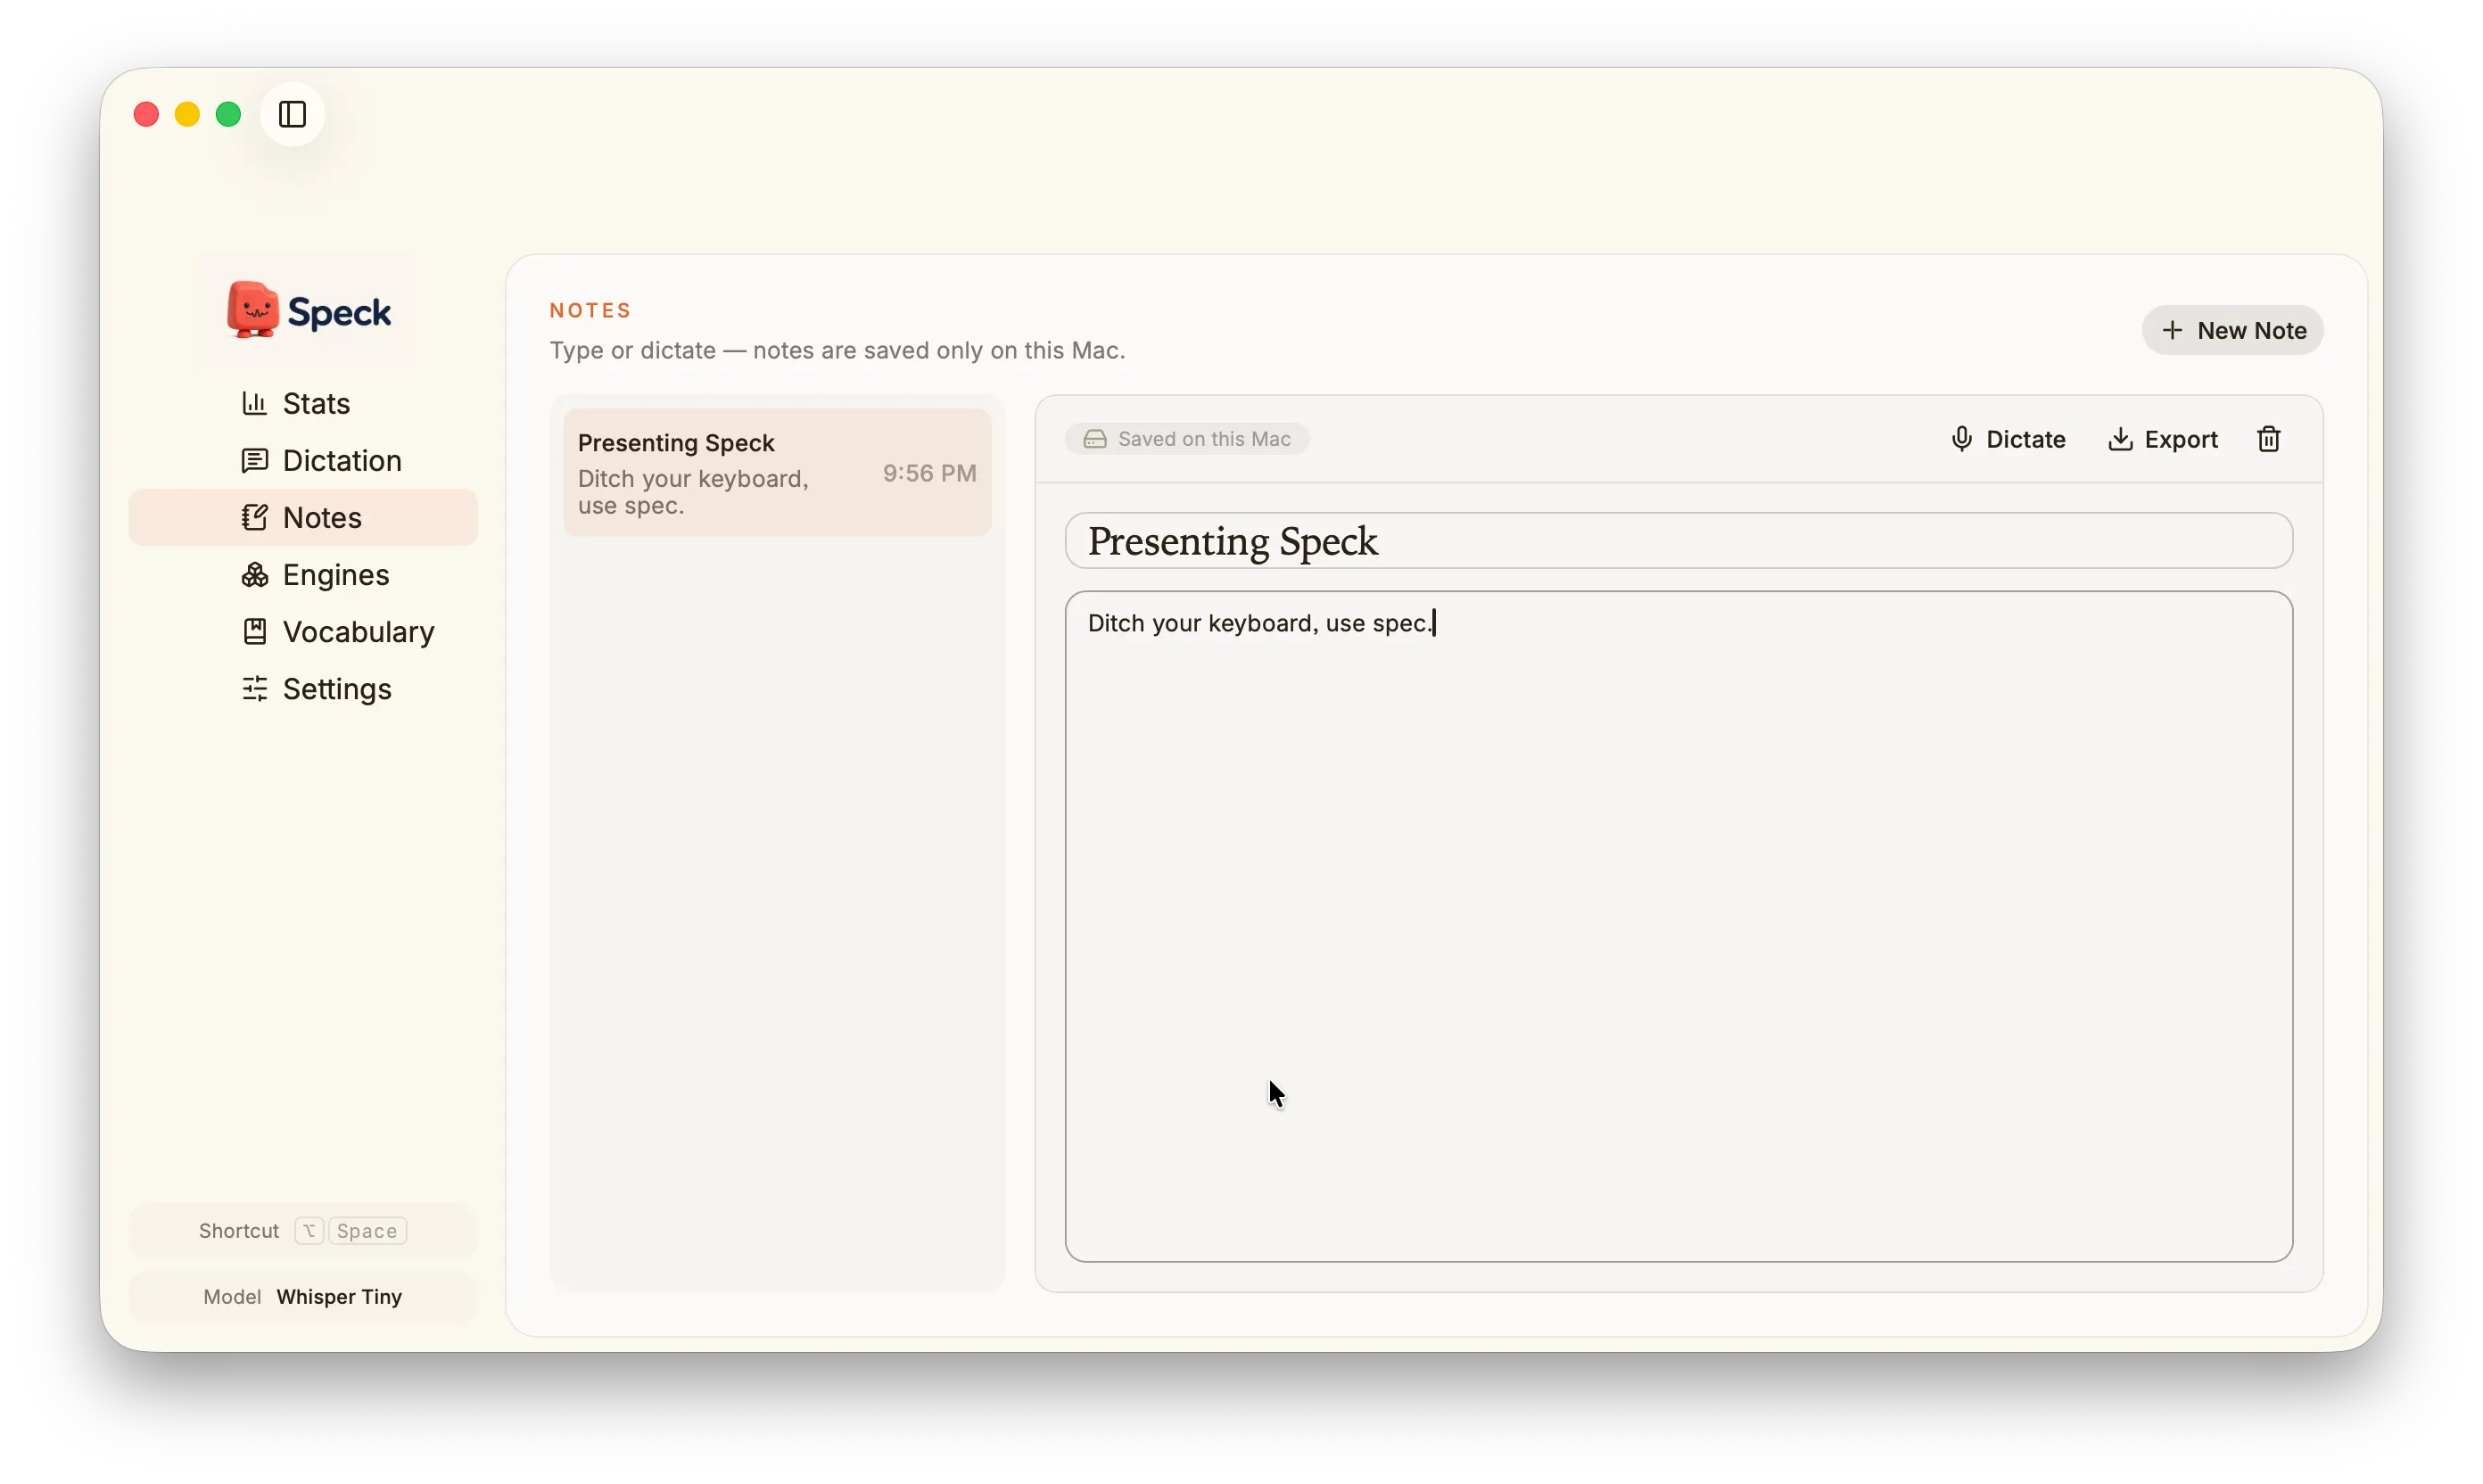2483x1484 pixels.
Task: Click the 9:56 PM timestamp
Action: click(x=929, y=473)
